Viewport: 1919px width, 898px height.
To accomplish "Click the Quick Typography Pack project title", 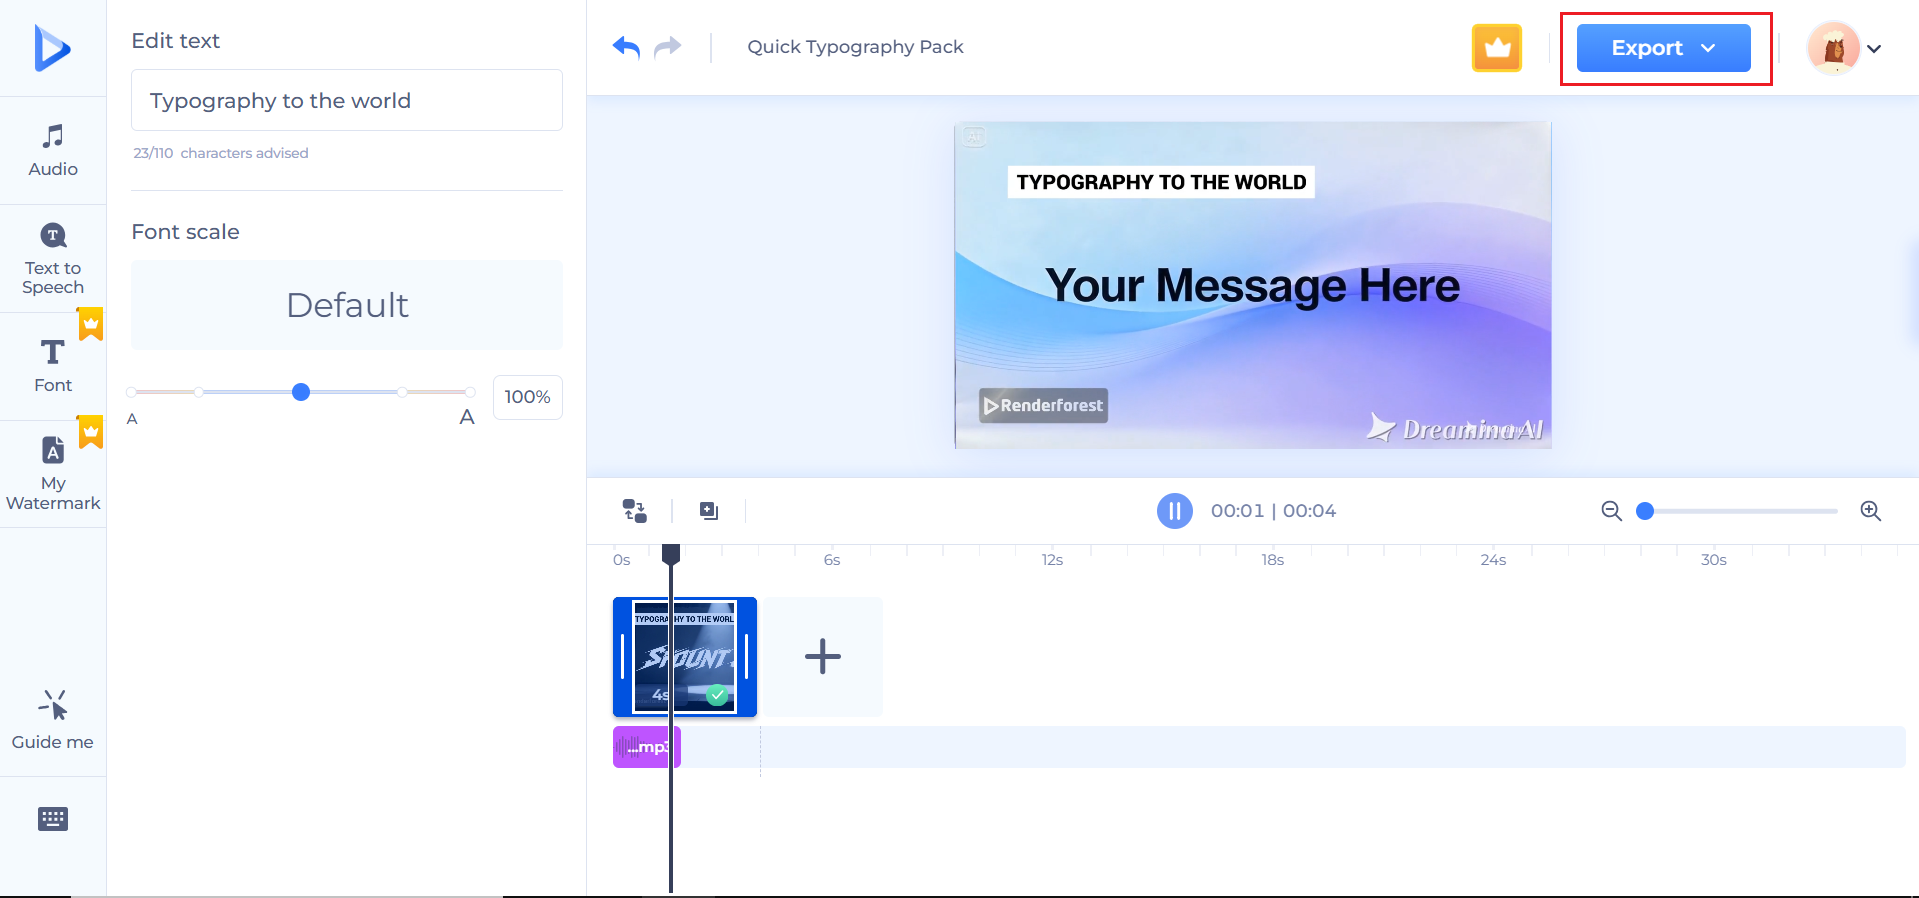I will tap(855, 47).
